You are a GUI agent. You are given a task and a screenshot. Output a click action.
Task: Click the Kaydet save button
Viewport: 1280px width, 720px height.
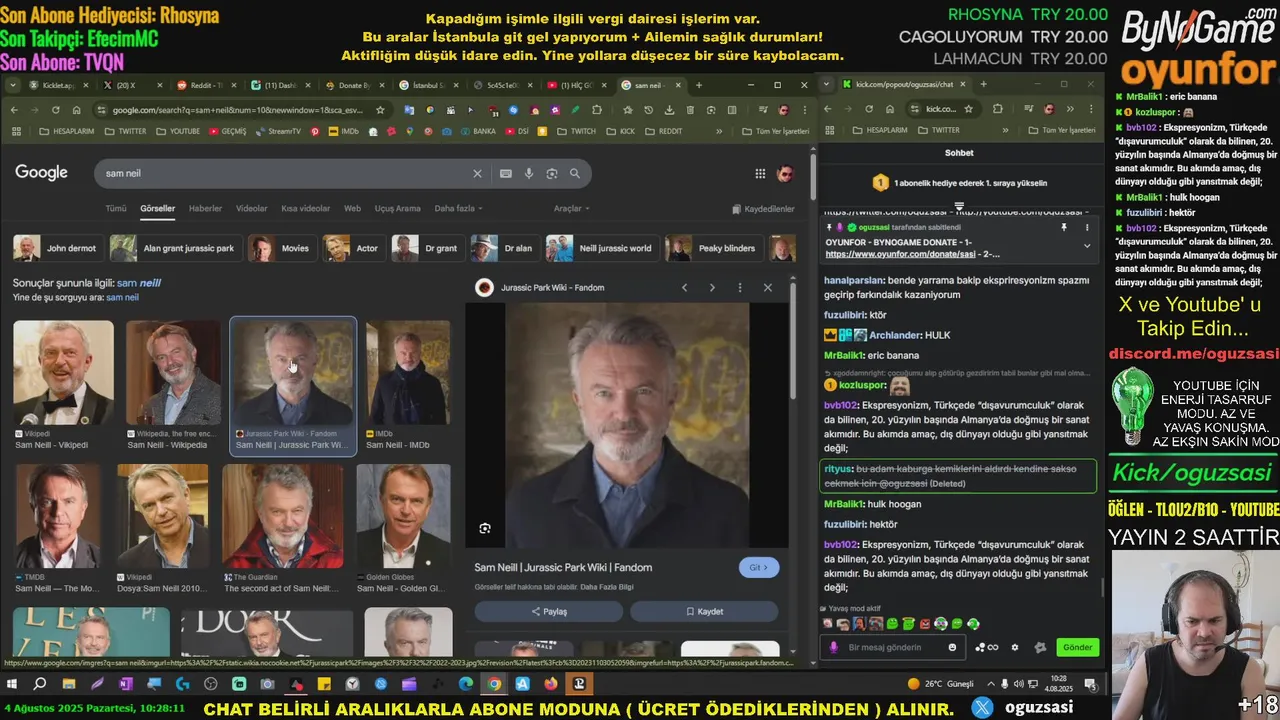704,611
